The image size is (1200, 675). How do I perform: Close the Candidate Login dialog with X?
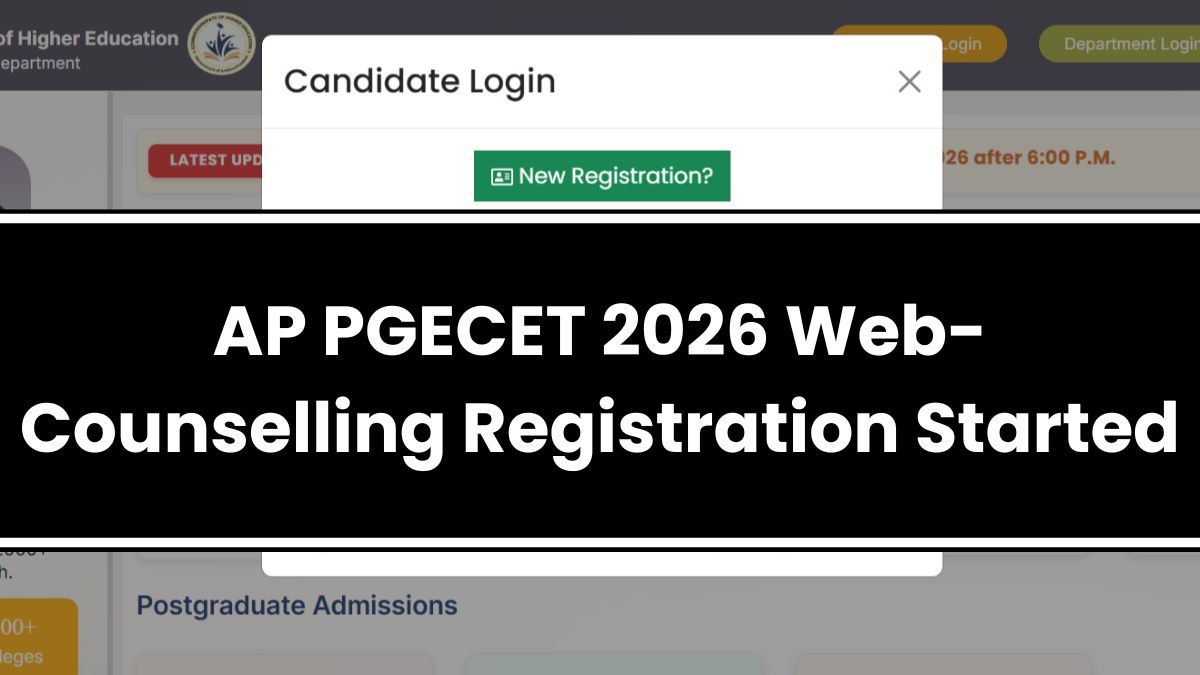[x=909, y=82]
